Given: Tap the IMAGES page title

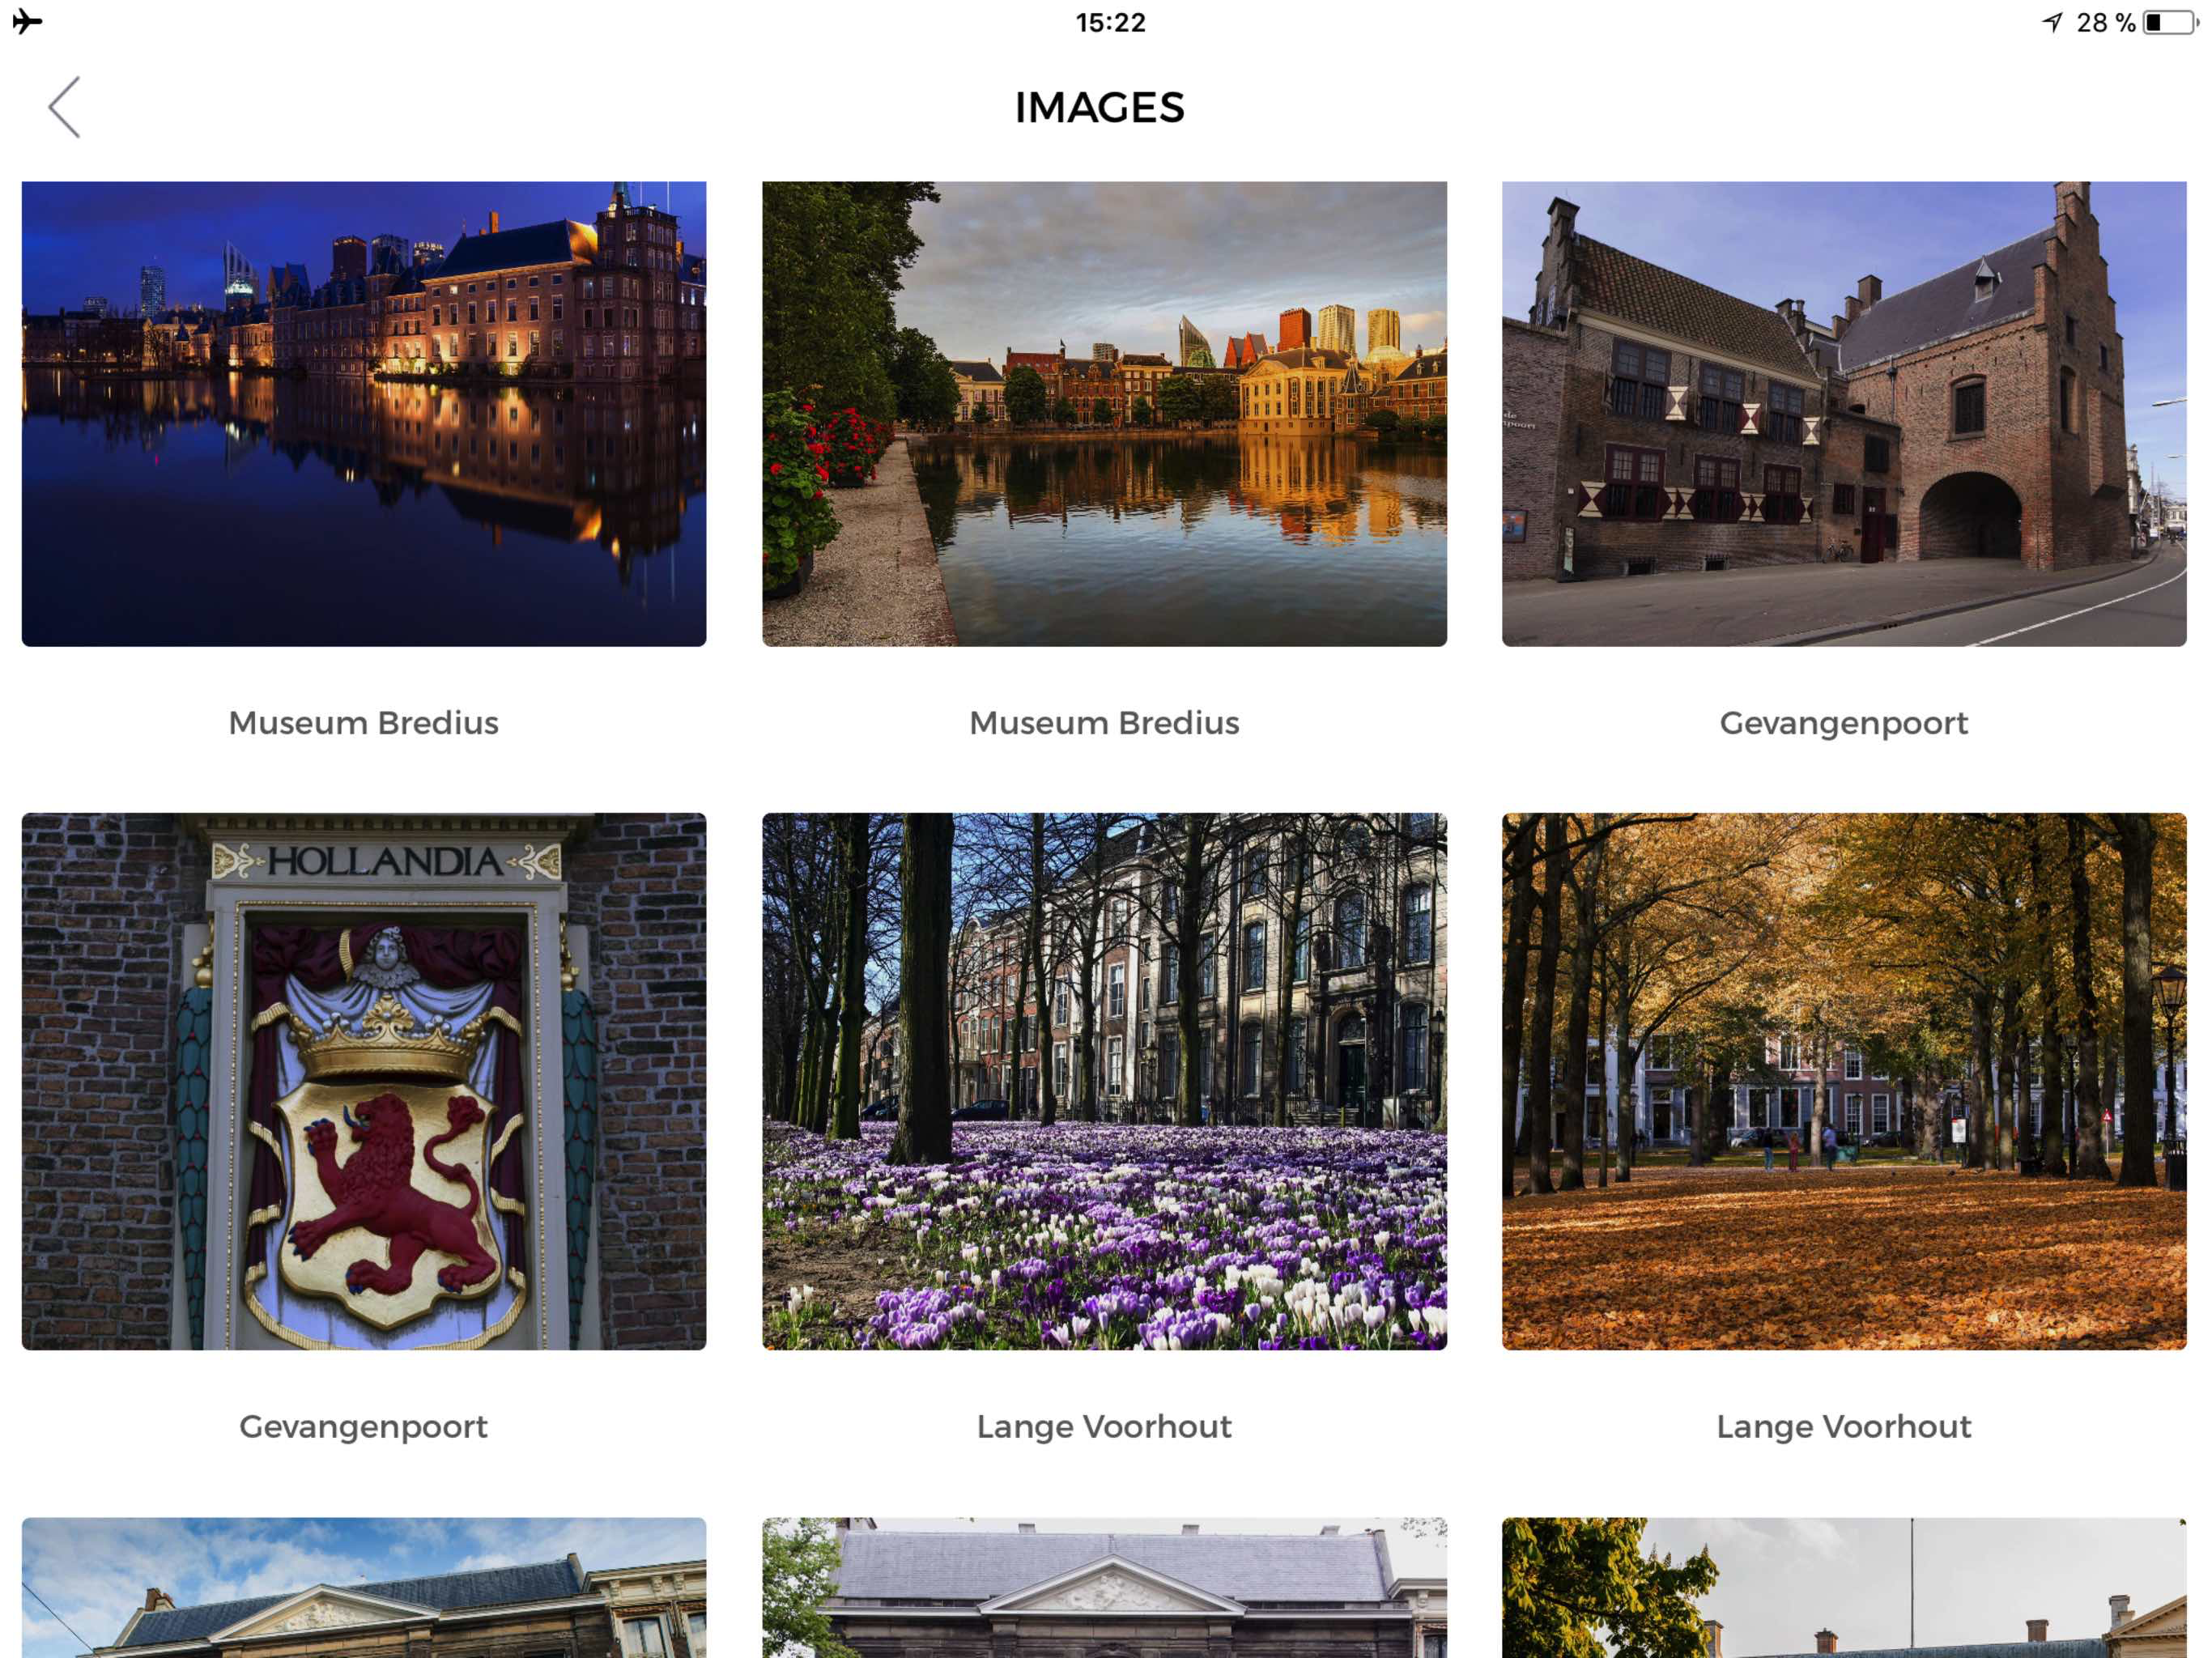Looking at the screenshot, I should (1100, 108).
